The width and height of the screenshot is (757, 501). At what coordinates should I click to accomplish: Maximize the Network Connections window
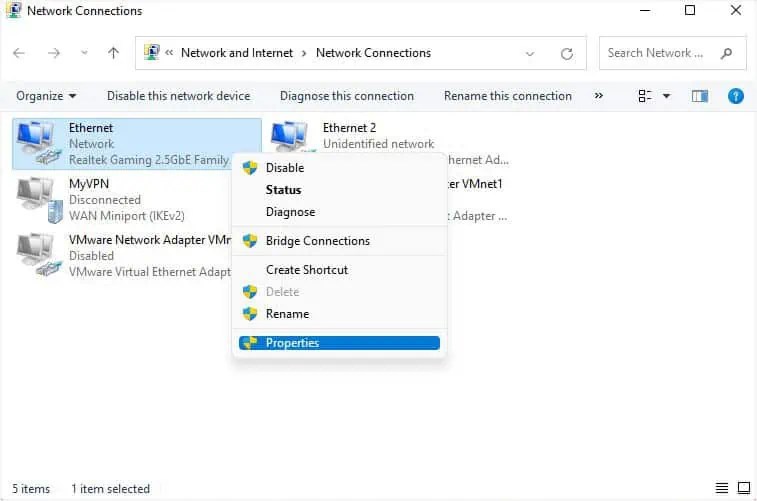pyautogui.click(x=690, y=10)
